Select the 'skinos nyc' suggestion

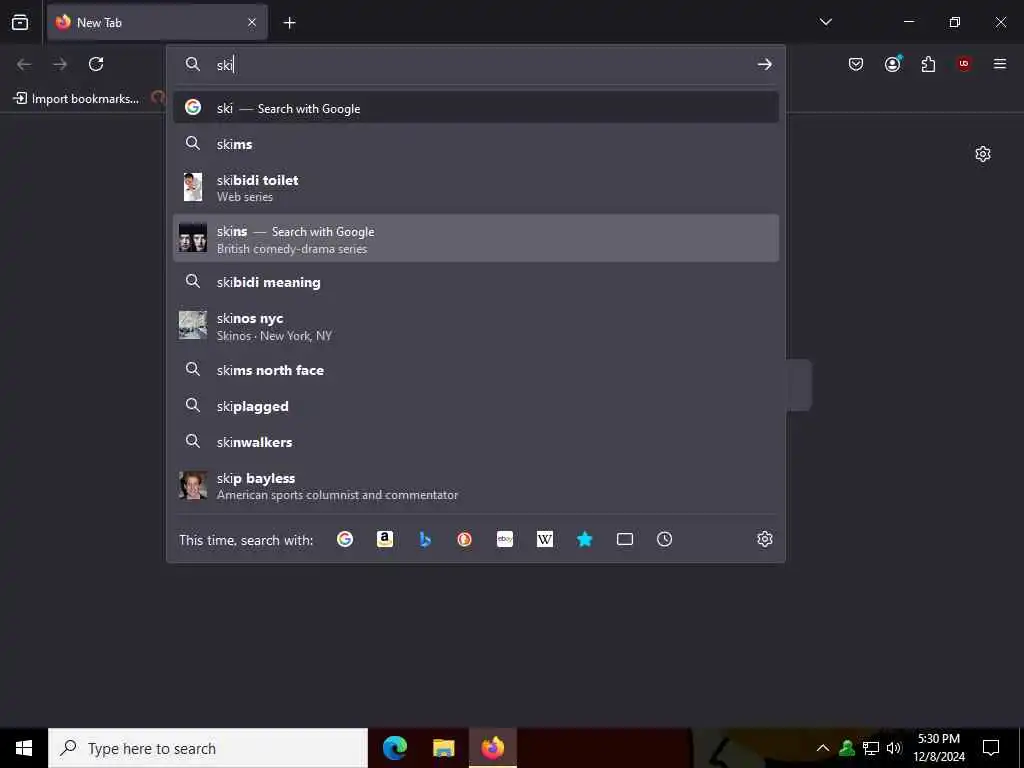coord(475,326)
